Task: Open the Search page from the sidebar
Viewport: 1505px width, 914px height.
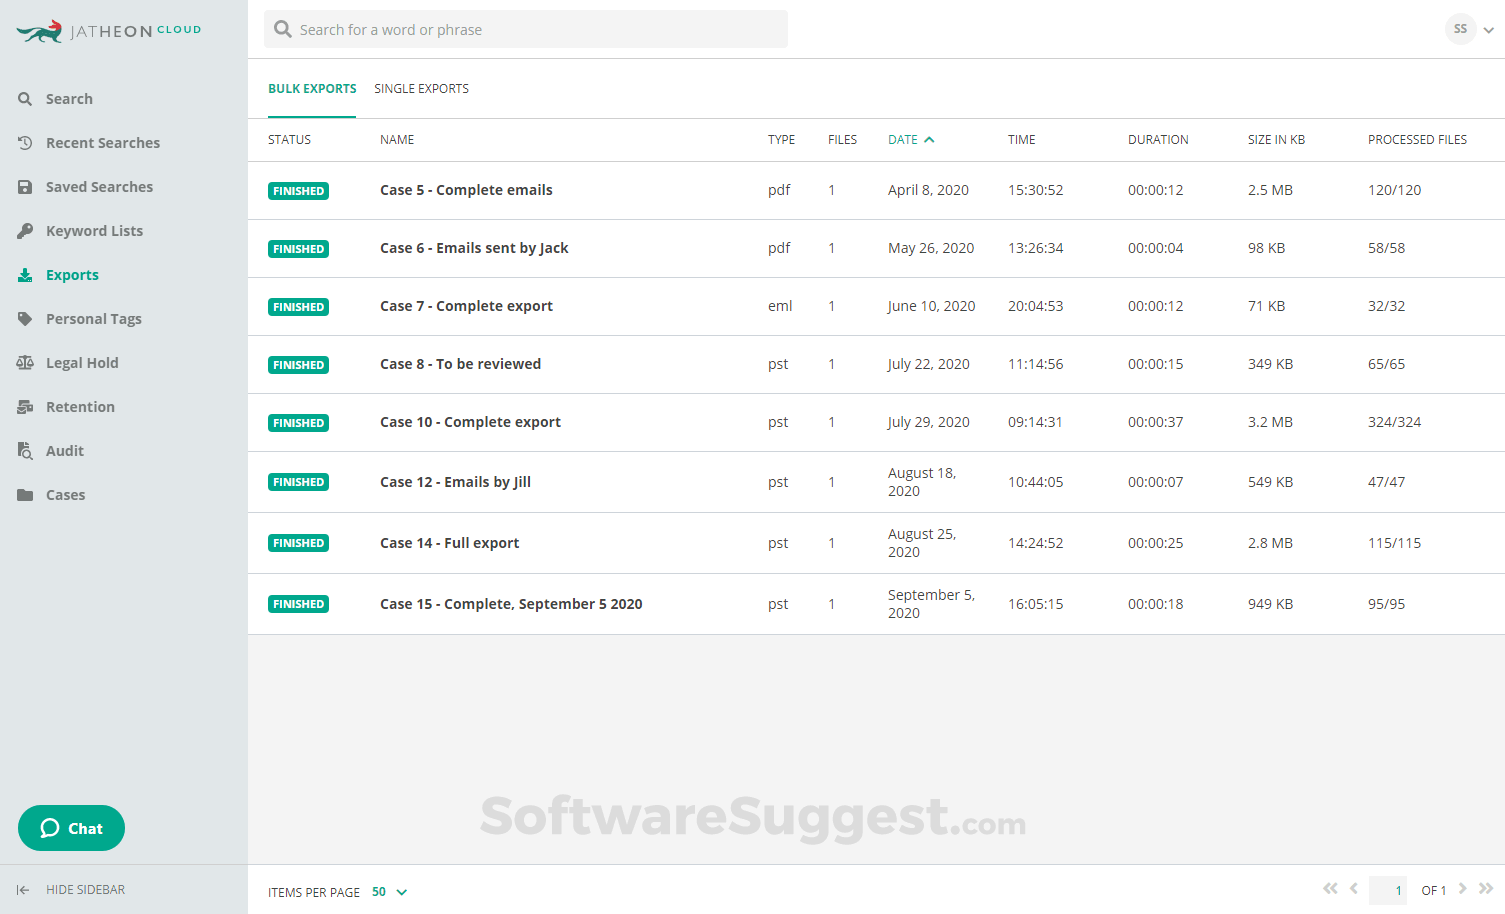Action: click(x=70, y=98)
